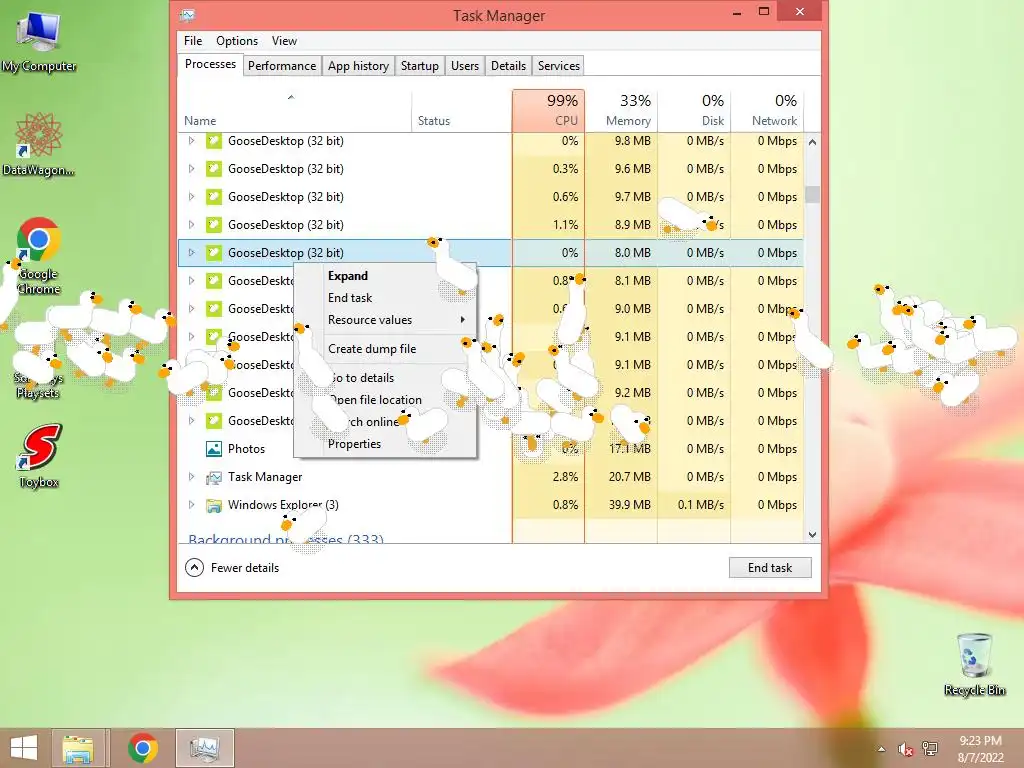This screenshot has width=1024, height=768.
Task: Sort by the Memory column header
Action: (x=621, y=111)
